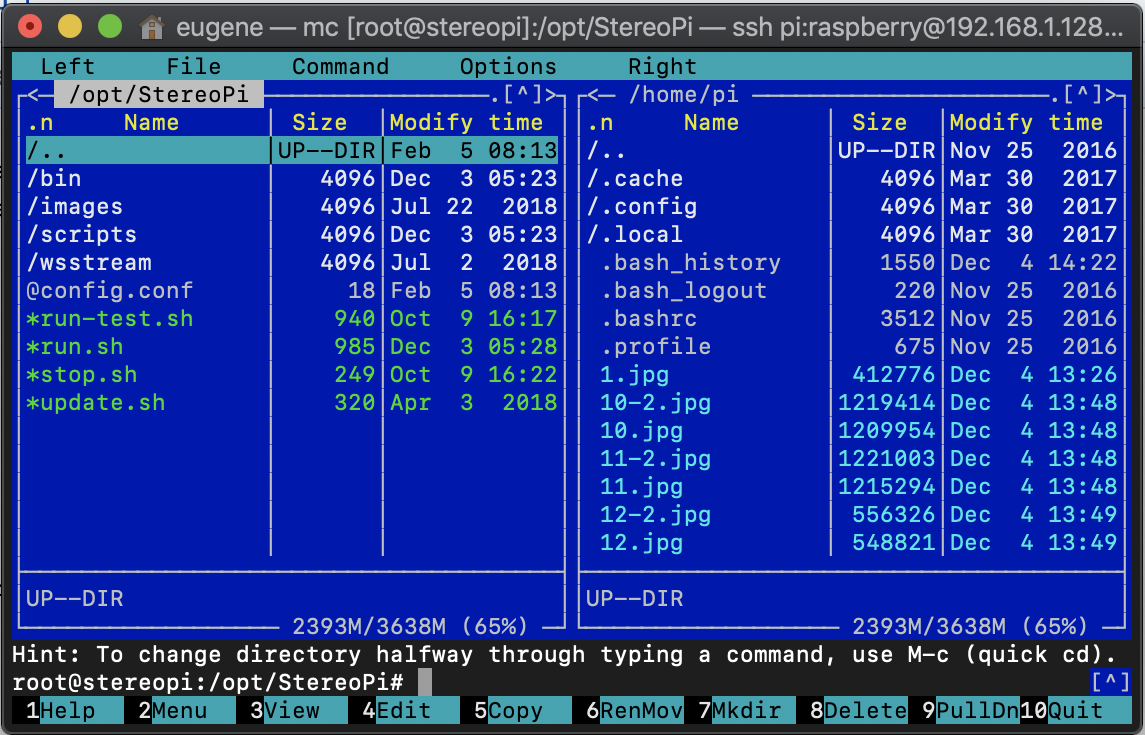Open the Command menu
Viewport: 1145px width, 735px height.
(x=340, y=67)
